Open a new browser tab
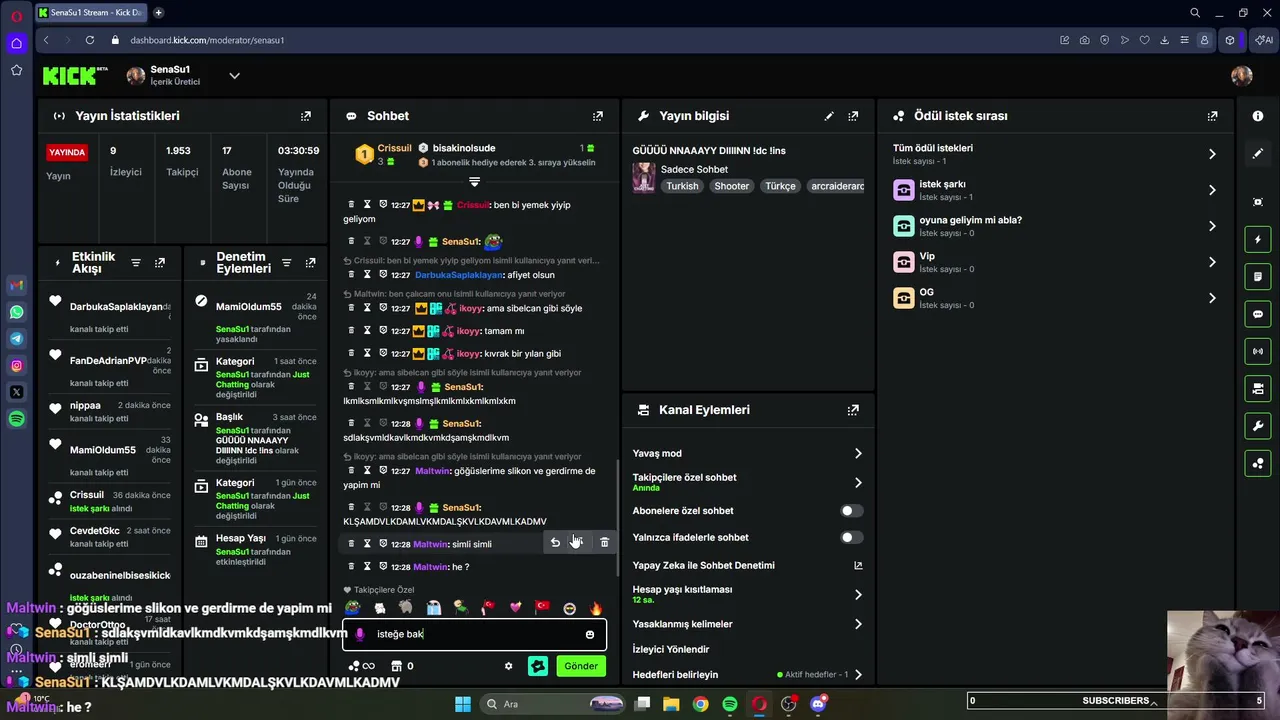The height and width of the screenshot is (720, 1280). pyautogui.click(x=158, y=13)
